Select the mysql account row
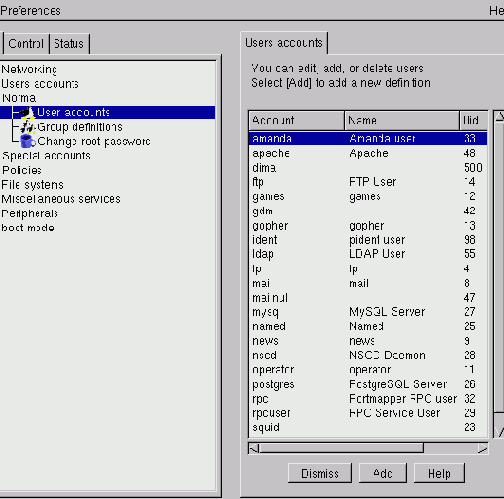 (x=368, y=312)
